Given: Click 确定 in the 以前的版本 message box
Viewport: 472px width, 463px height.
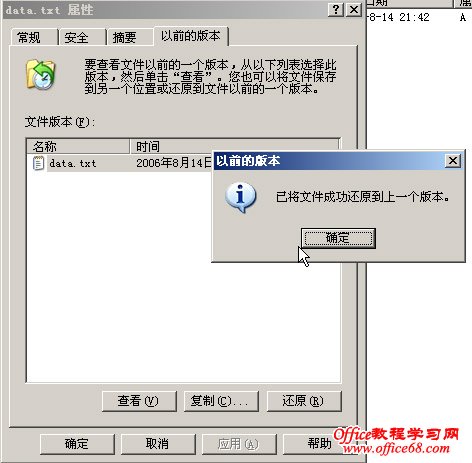Looking at the screenshot, I should tap(338, 238).
